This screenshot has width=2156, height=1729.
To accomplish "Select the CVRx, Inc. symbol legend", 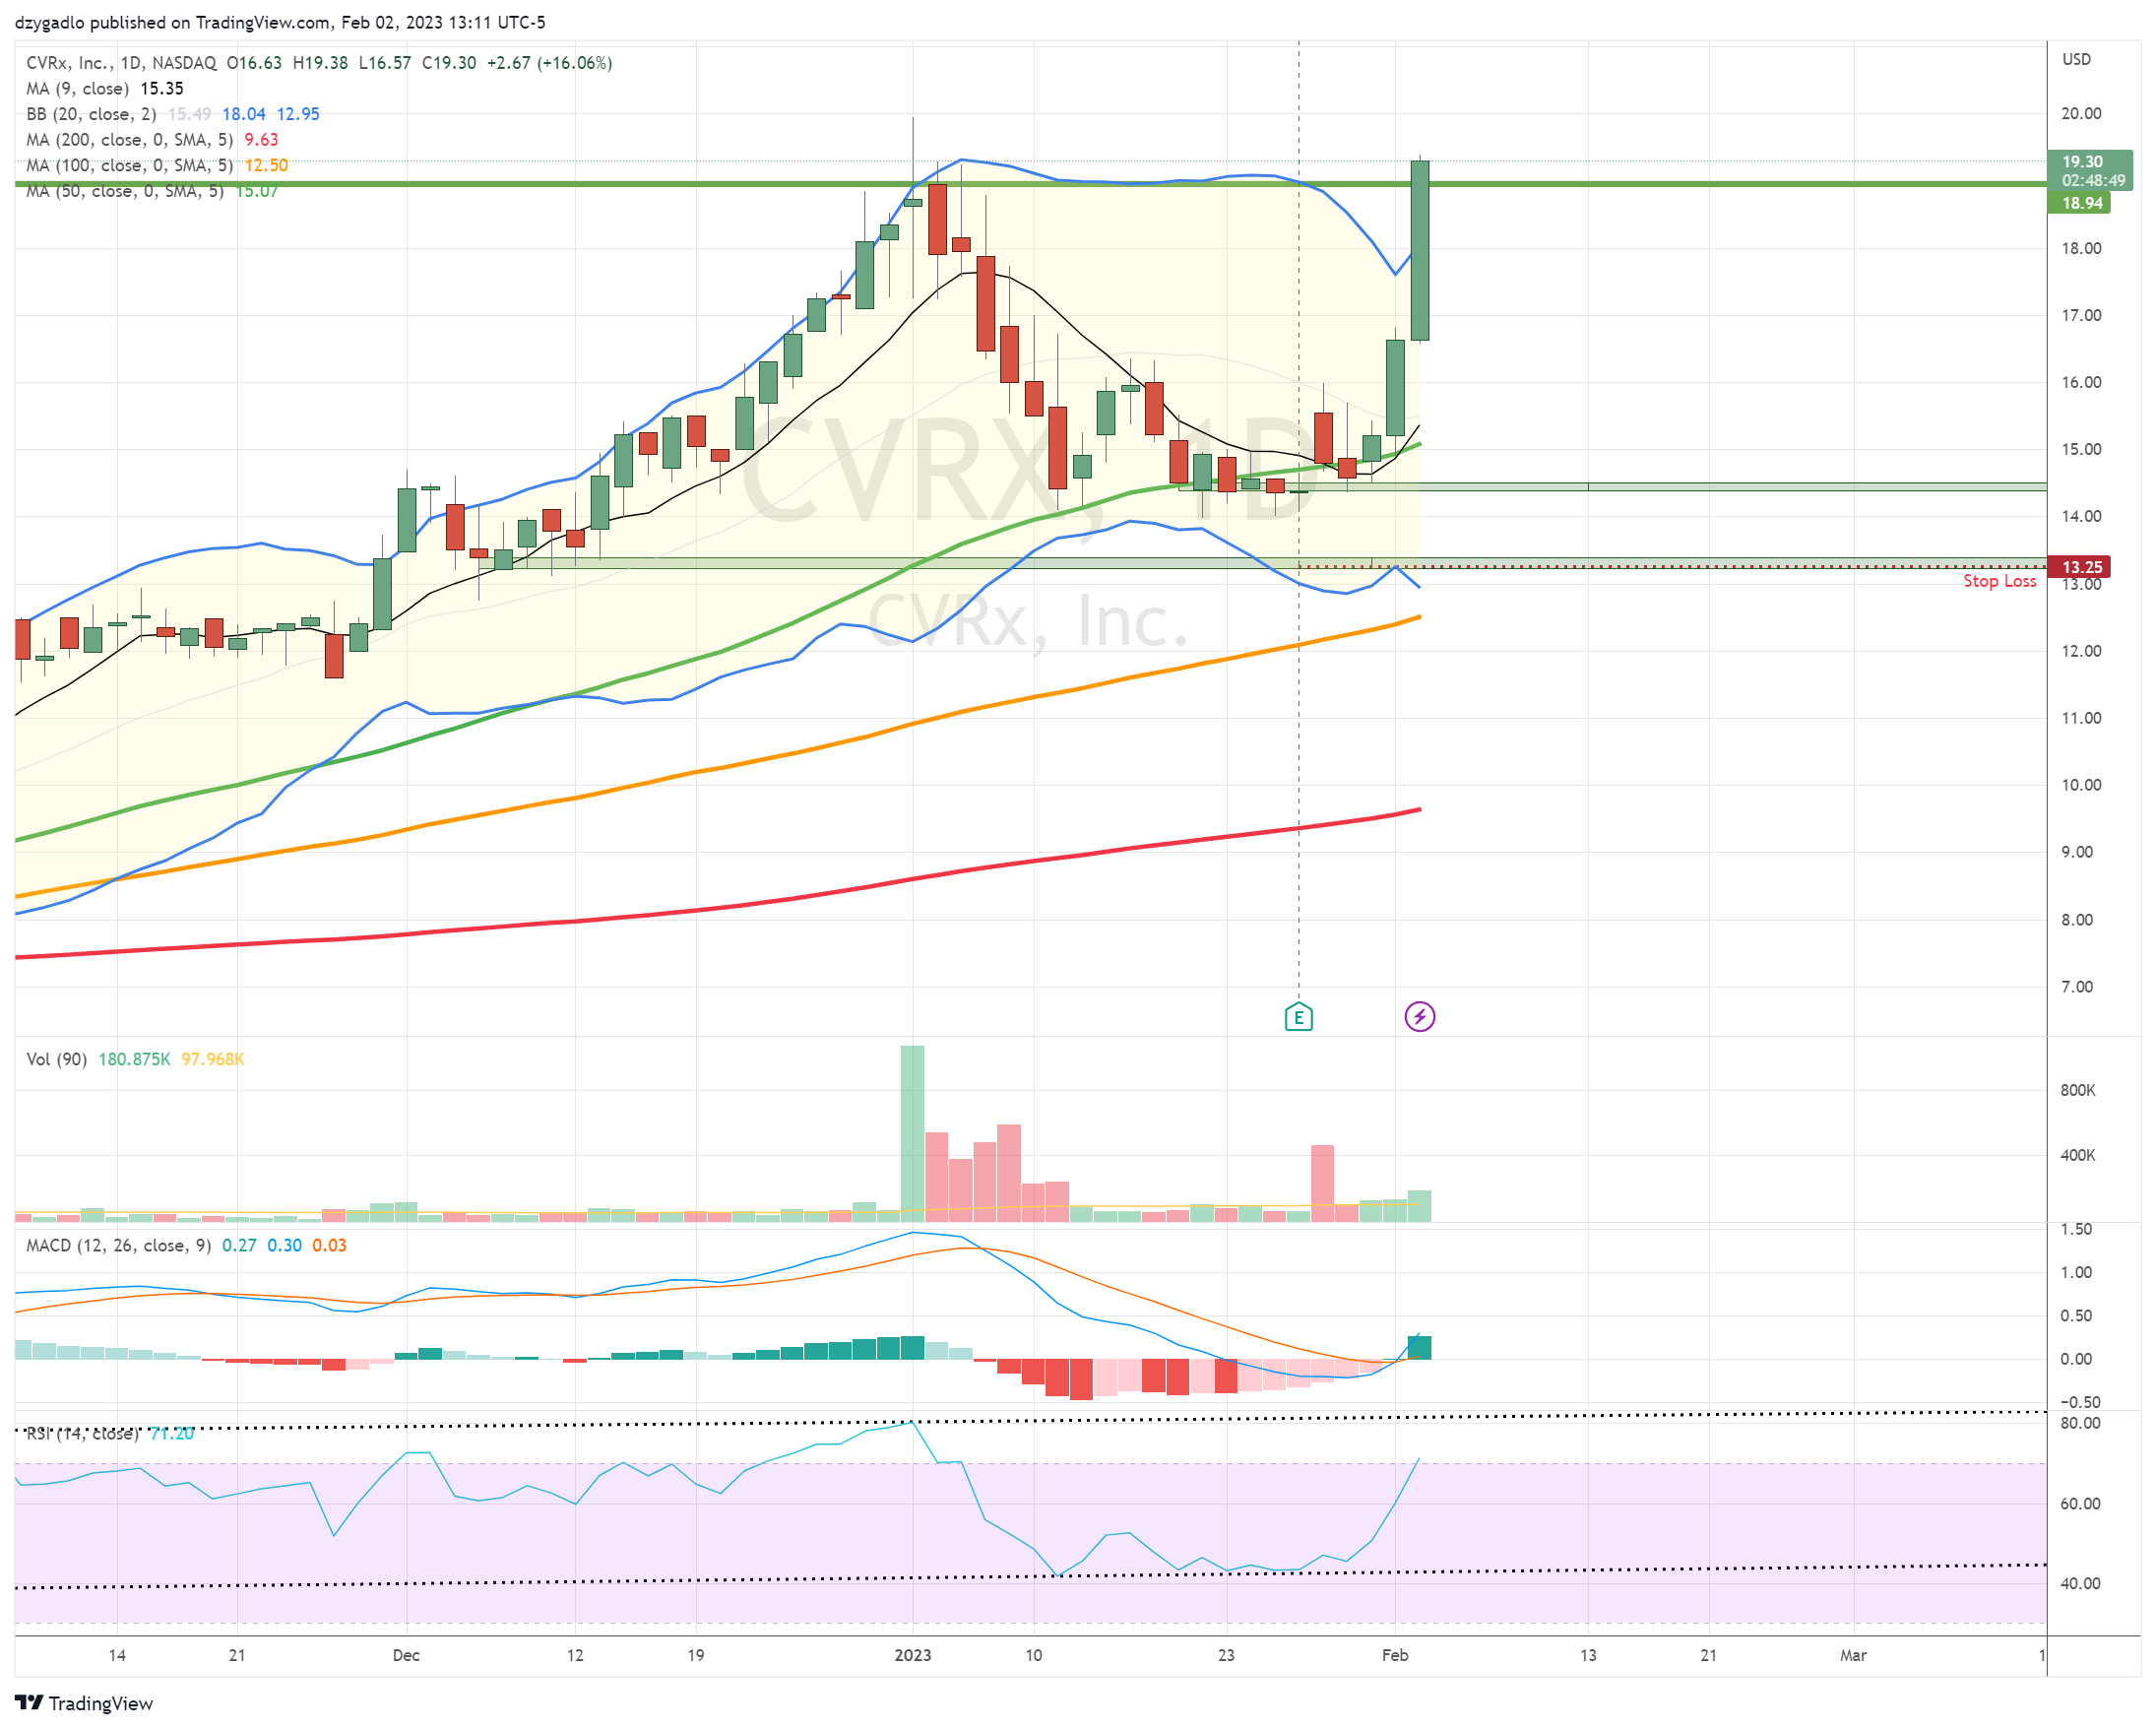I will (x=320, y=63).
